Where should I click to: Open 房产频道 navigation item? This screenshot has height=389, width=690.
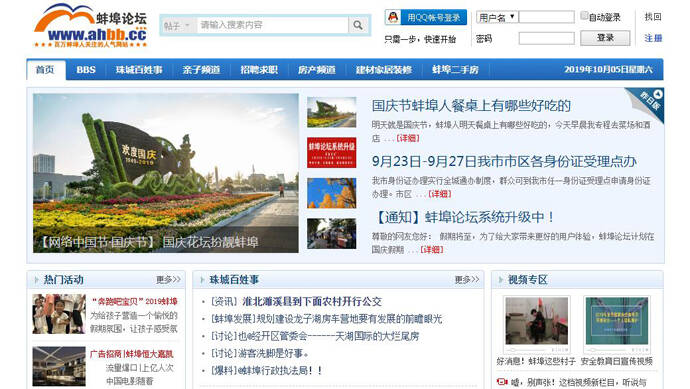pos(316,70)
